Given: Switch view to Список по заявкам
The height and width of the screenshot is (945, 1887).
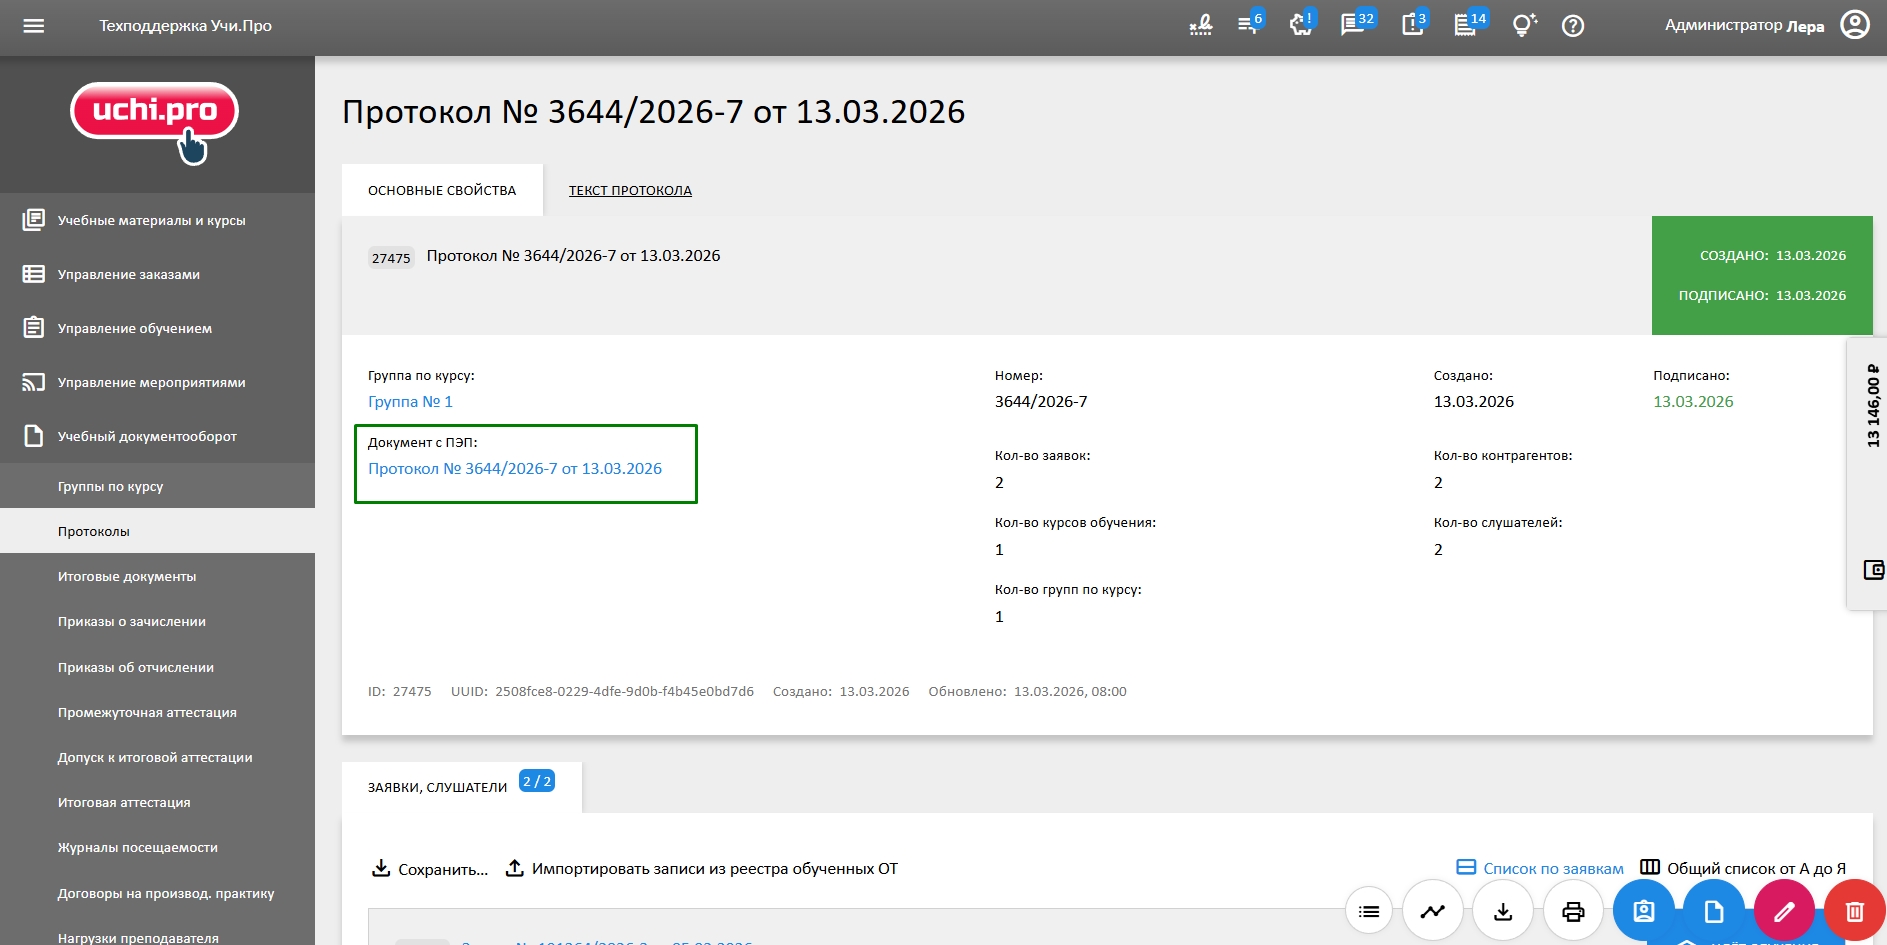Looking at the screenshot, I should 1540,868.
